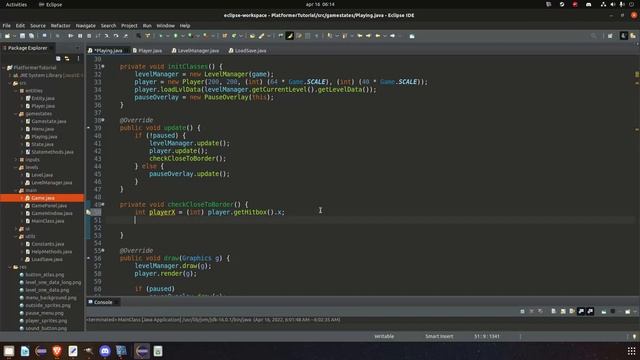Expand the inputs package arrow
Viewport: 640px width, 360px height.
[x=16, y=160]
